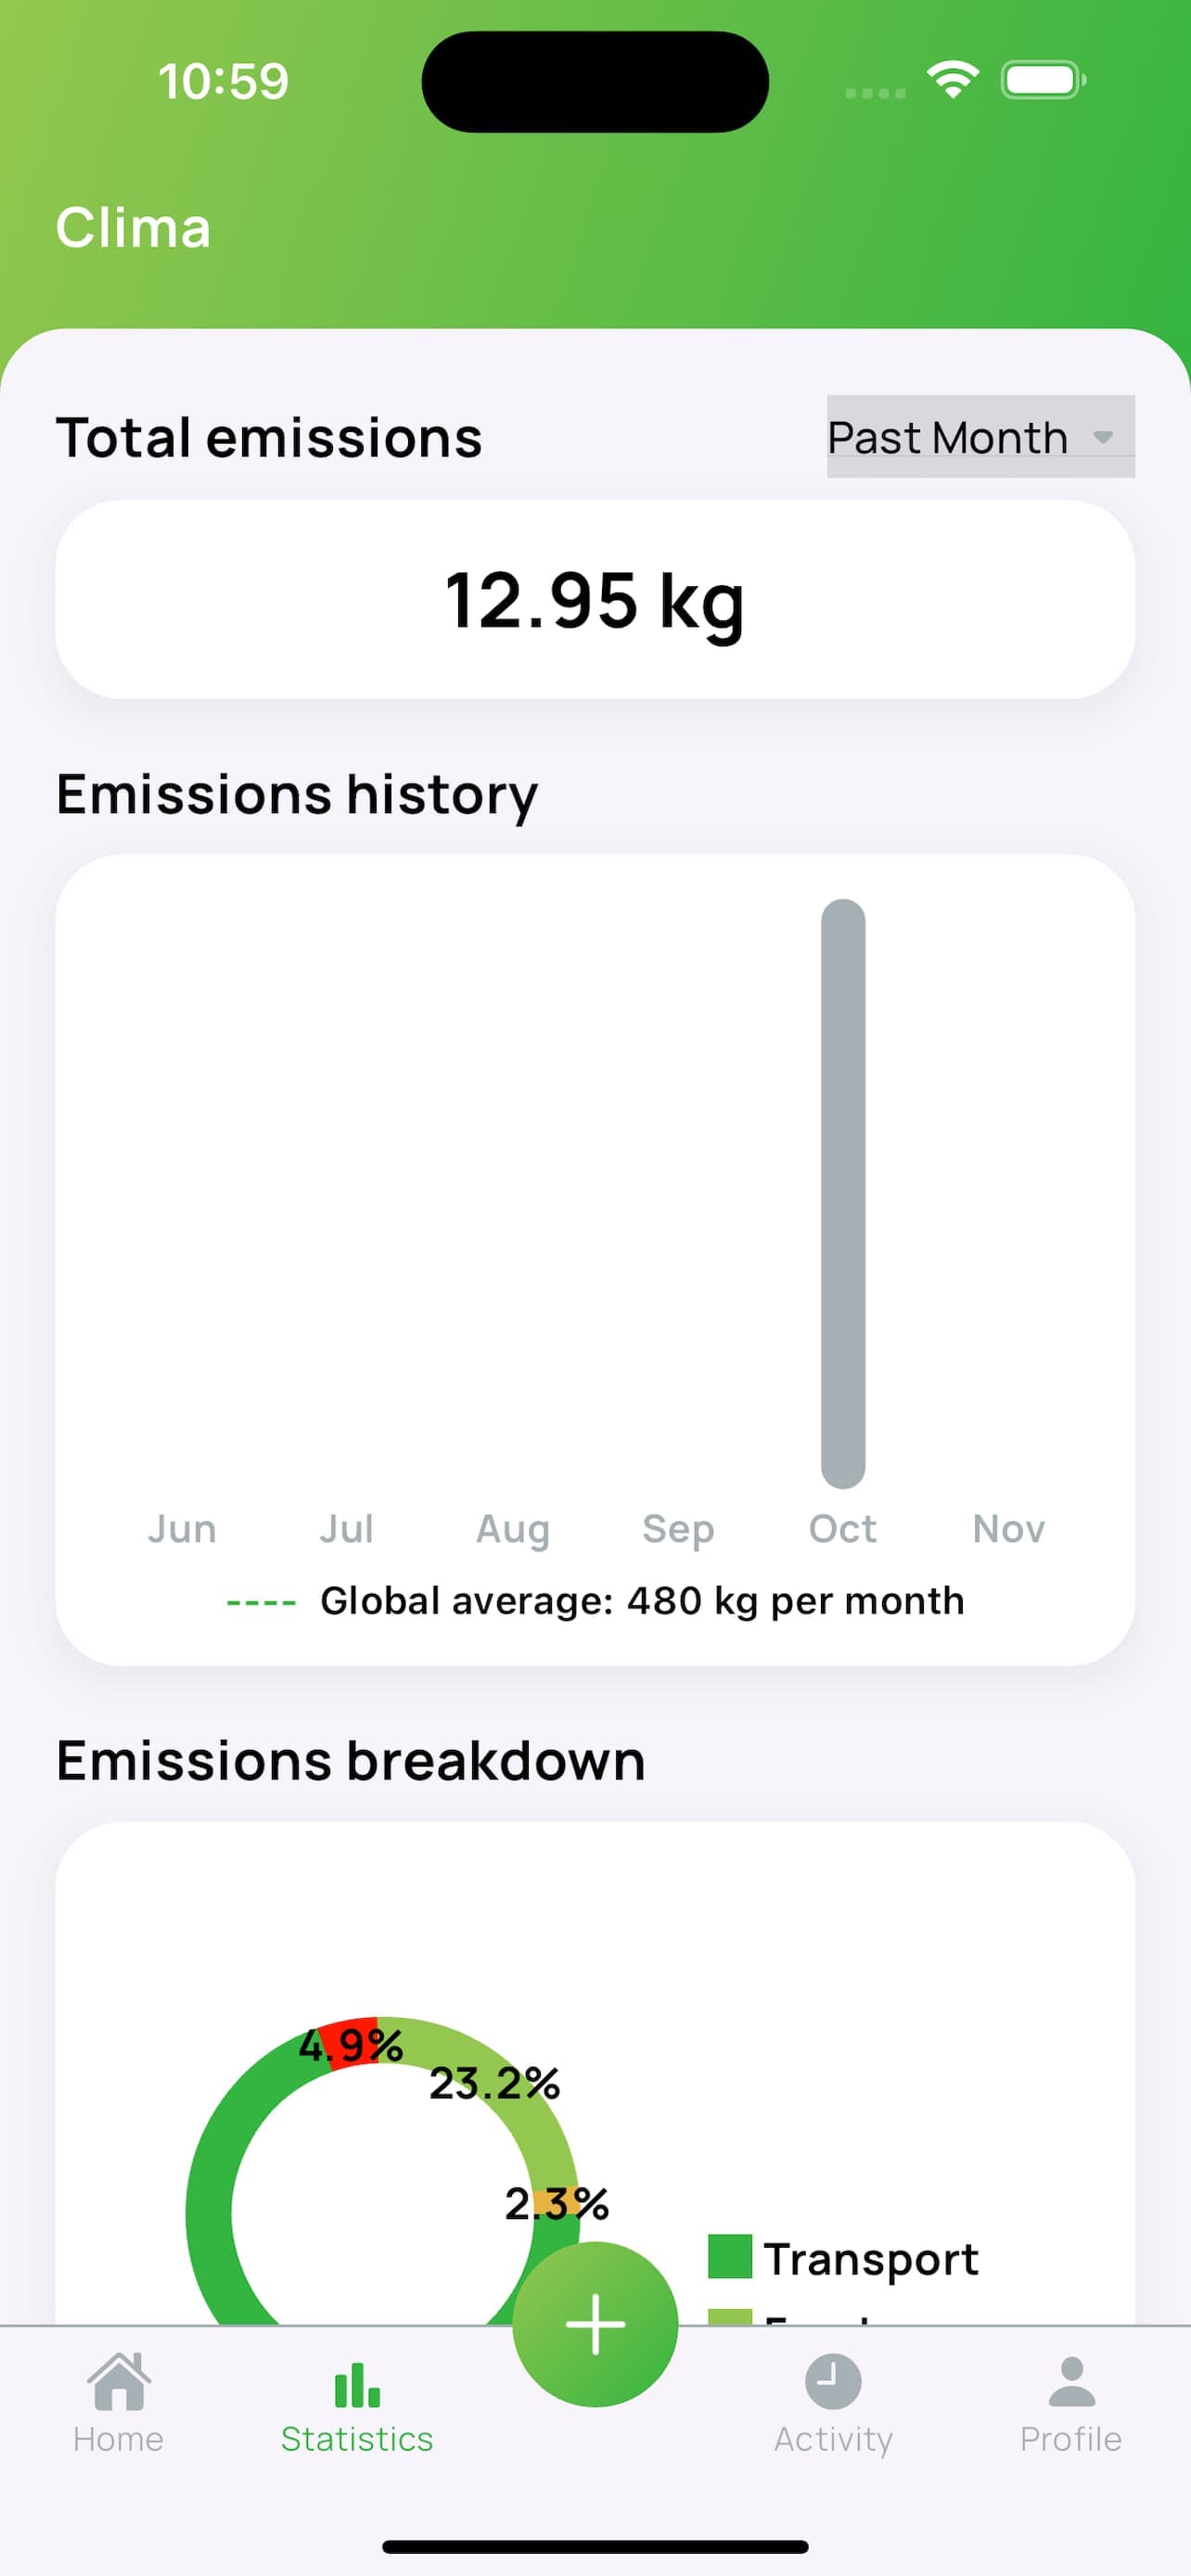This screenshot has width=1191, height=2576.
Task: Select the gray October emissions bar
Action: click(x=843, y=1193)
